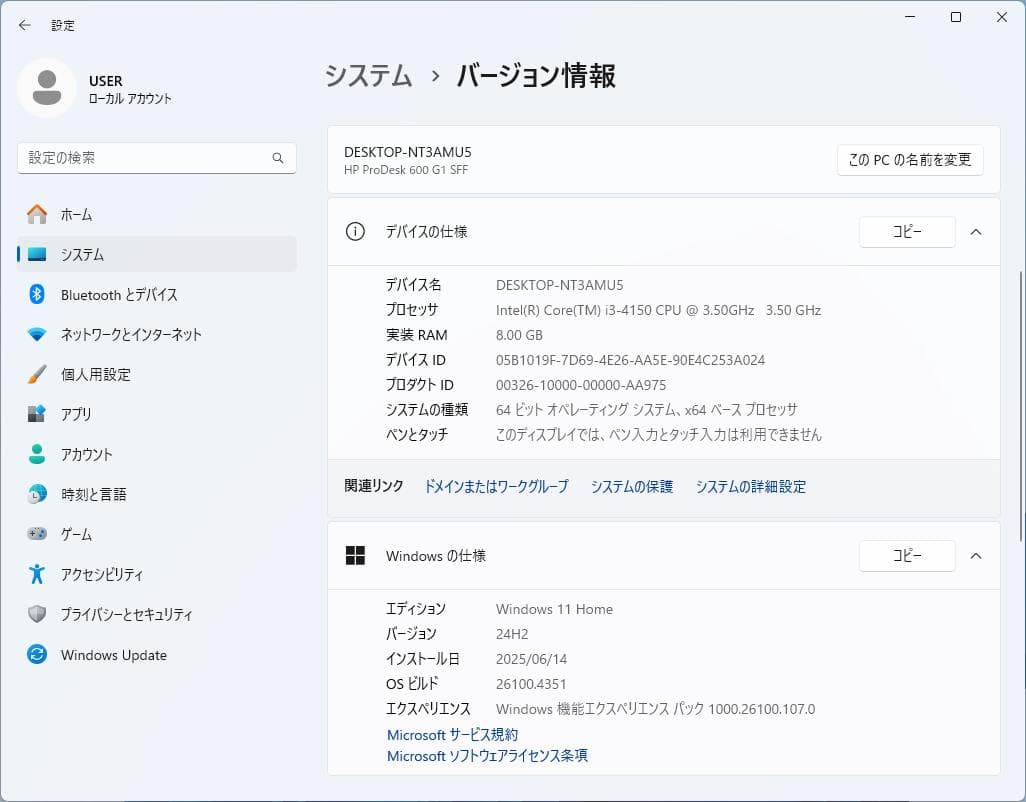Open the ゲーム settings icon
The width and height of the screenshot is (1026, 802).
[35, 534]
